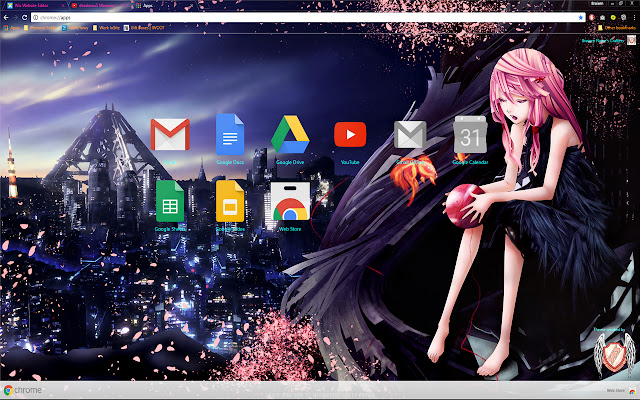Viewport: 640px width, 400px height.
Task: Open Google Drive app
Action: coord(290,135)
